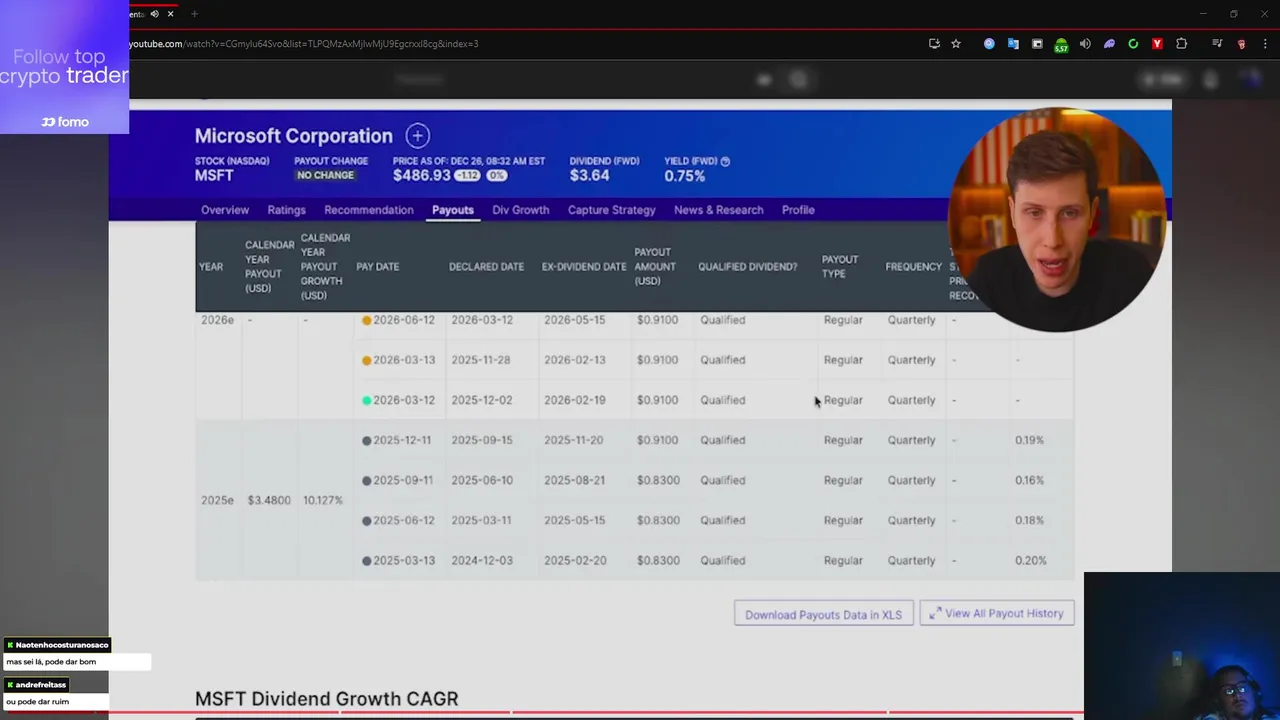Open the Extensions puzzle-piece menu
Screen dimensions: 1280x720
coord(1182,44)
